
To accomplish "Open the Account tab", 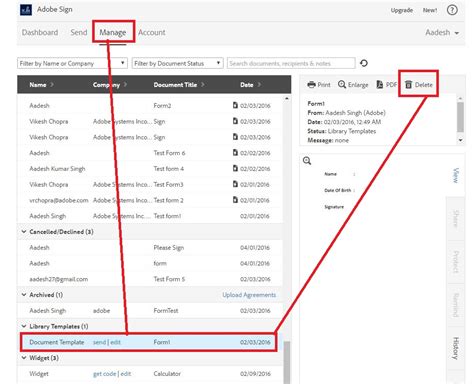I will point(152,32).
